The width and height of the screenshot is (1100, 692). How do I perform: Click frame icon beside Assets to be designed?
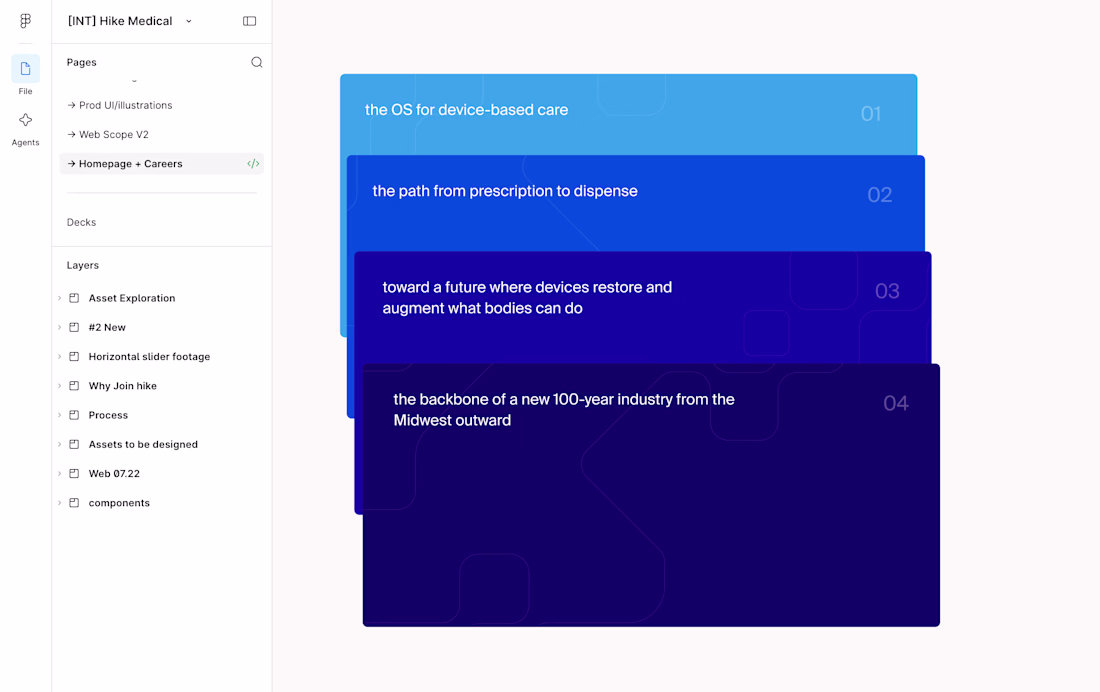click(74, 444)
